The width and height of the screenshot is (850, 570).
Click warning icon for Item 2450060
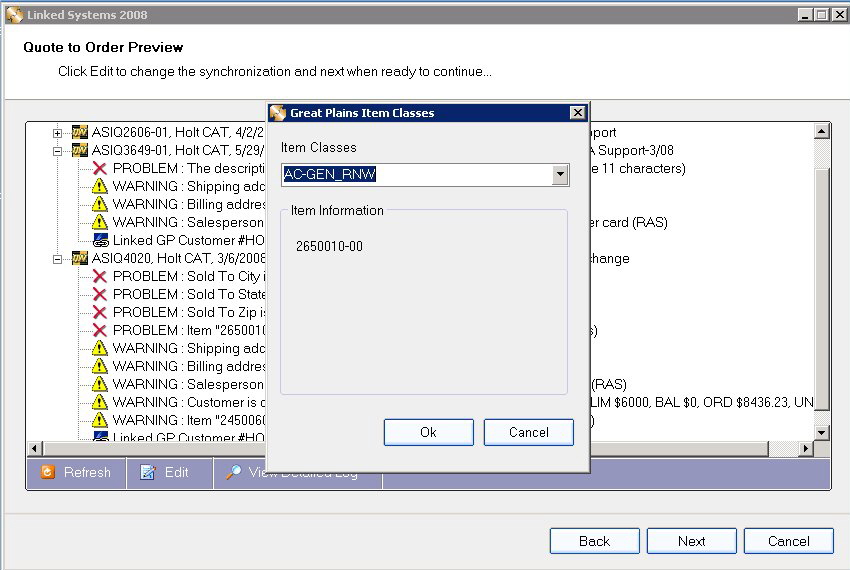coord(100,420)
